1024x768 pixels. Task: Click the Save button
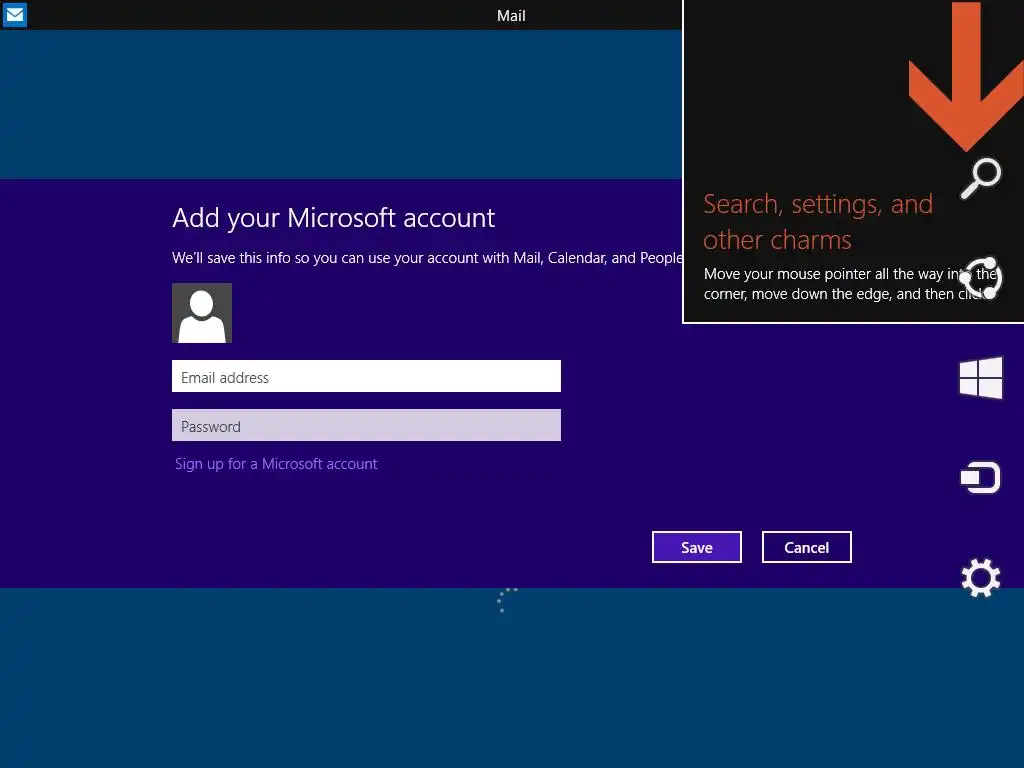697,547
